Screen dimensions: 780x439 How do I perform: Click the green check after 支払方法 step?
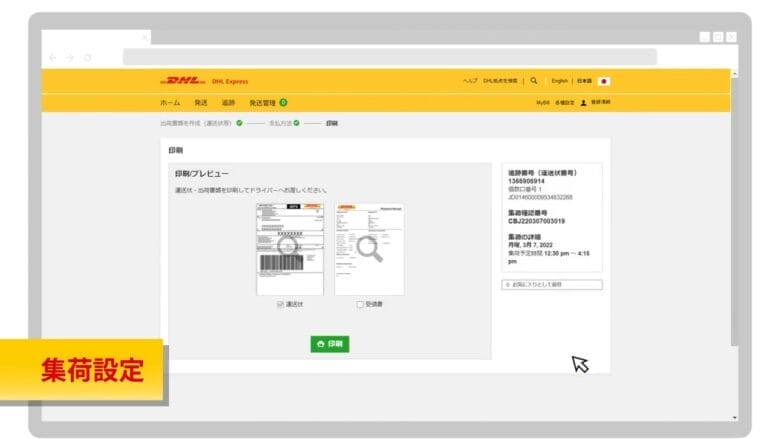[296, 123]
